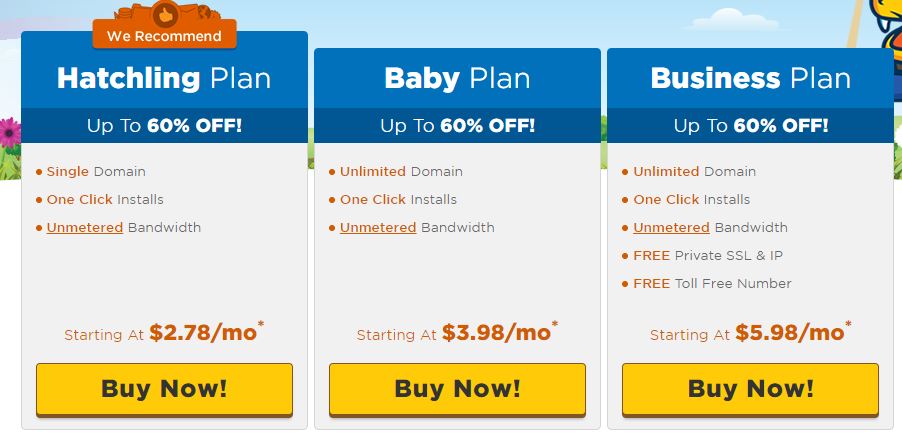This screenshot has width=902, height=441.
Task: Open Unmetered link in Hatchling Plan
Action: click(85, 228)
